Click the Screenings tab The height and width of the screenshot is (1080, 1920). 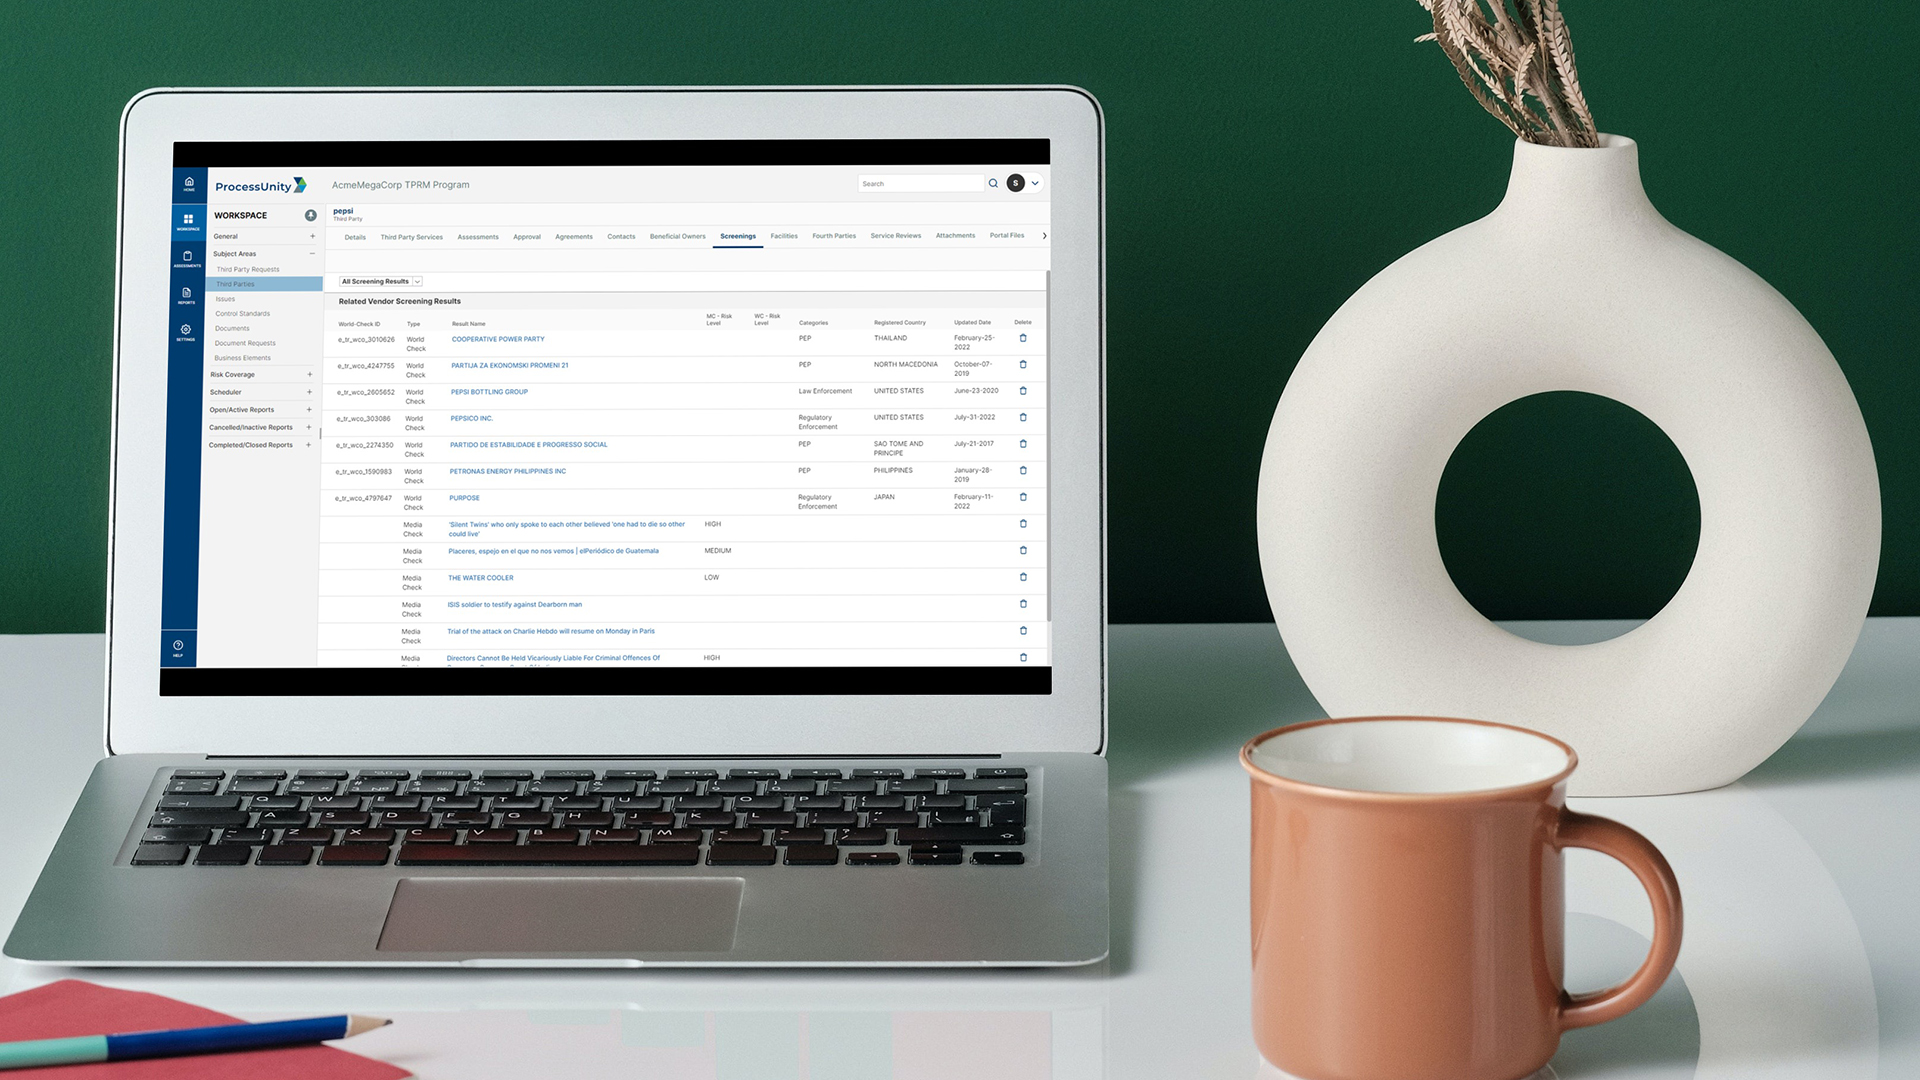point(737,235)
